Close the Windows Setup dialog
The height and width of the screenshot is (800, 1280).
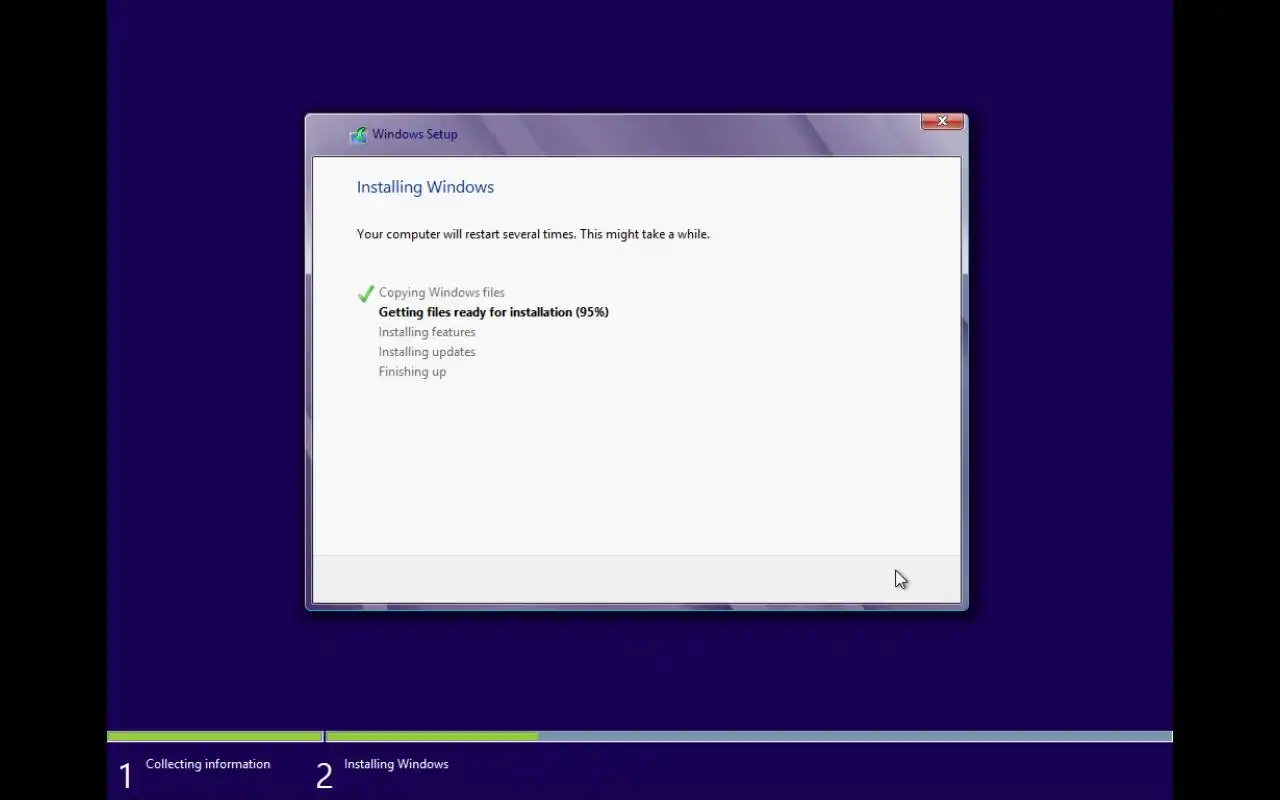[942, 121]
